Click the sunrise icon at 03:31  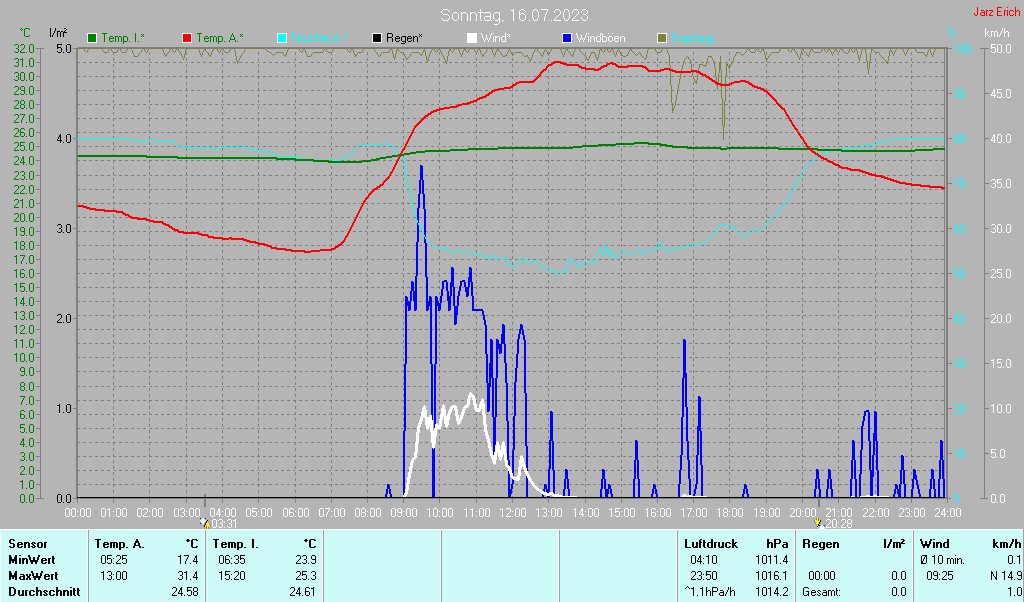point(204,522)
